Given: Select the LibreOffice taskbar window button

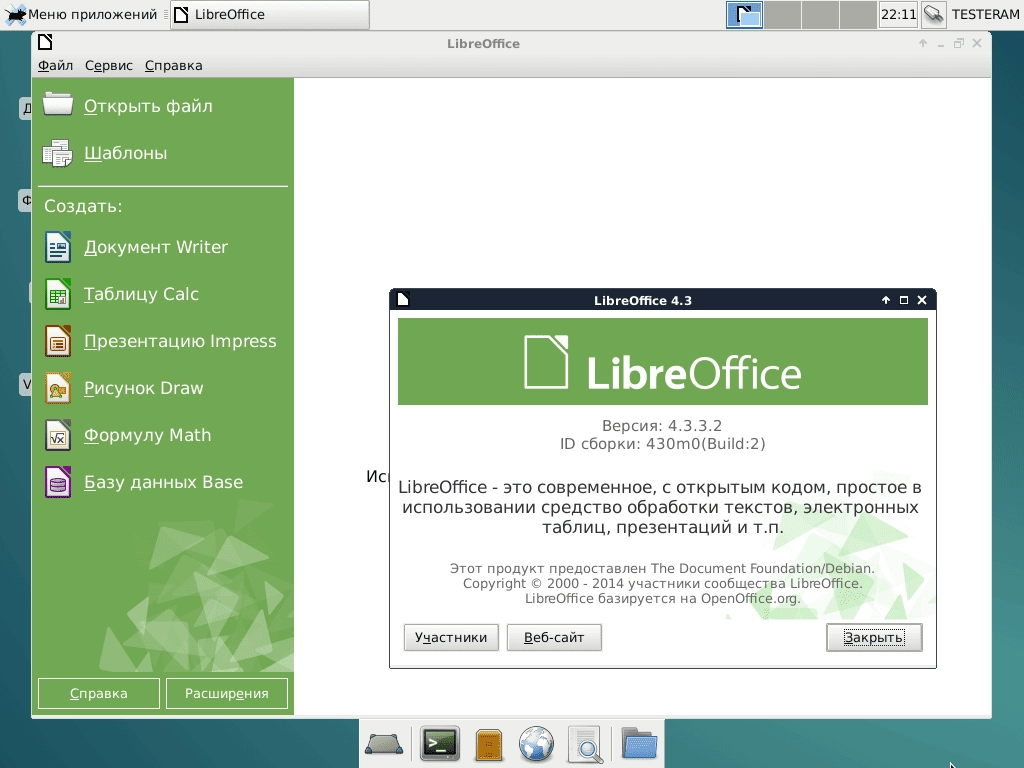Looking at the screenshot, I should tap(270, 14).
